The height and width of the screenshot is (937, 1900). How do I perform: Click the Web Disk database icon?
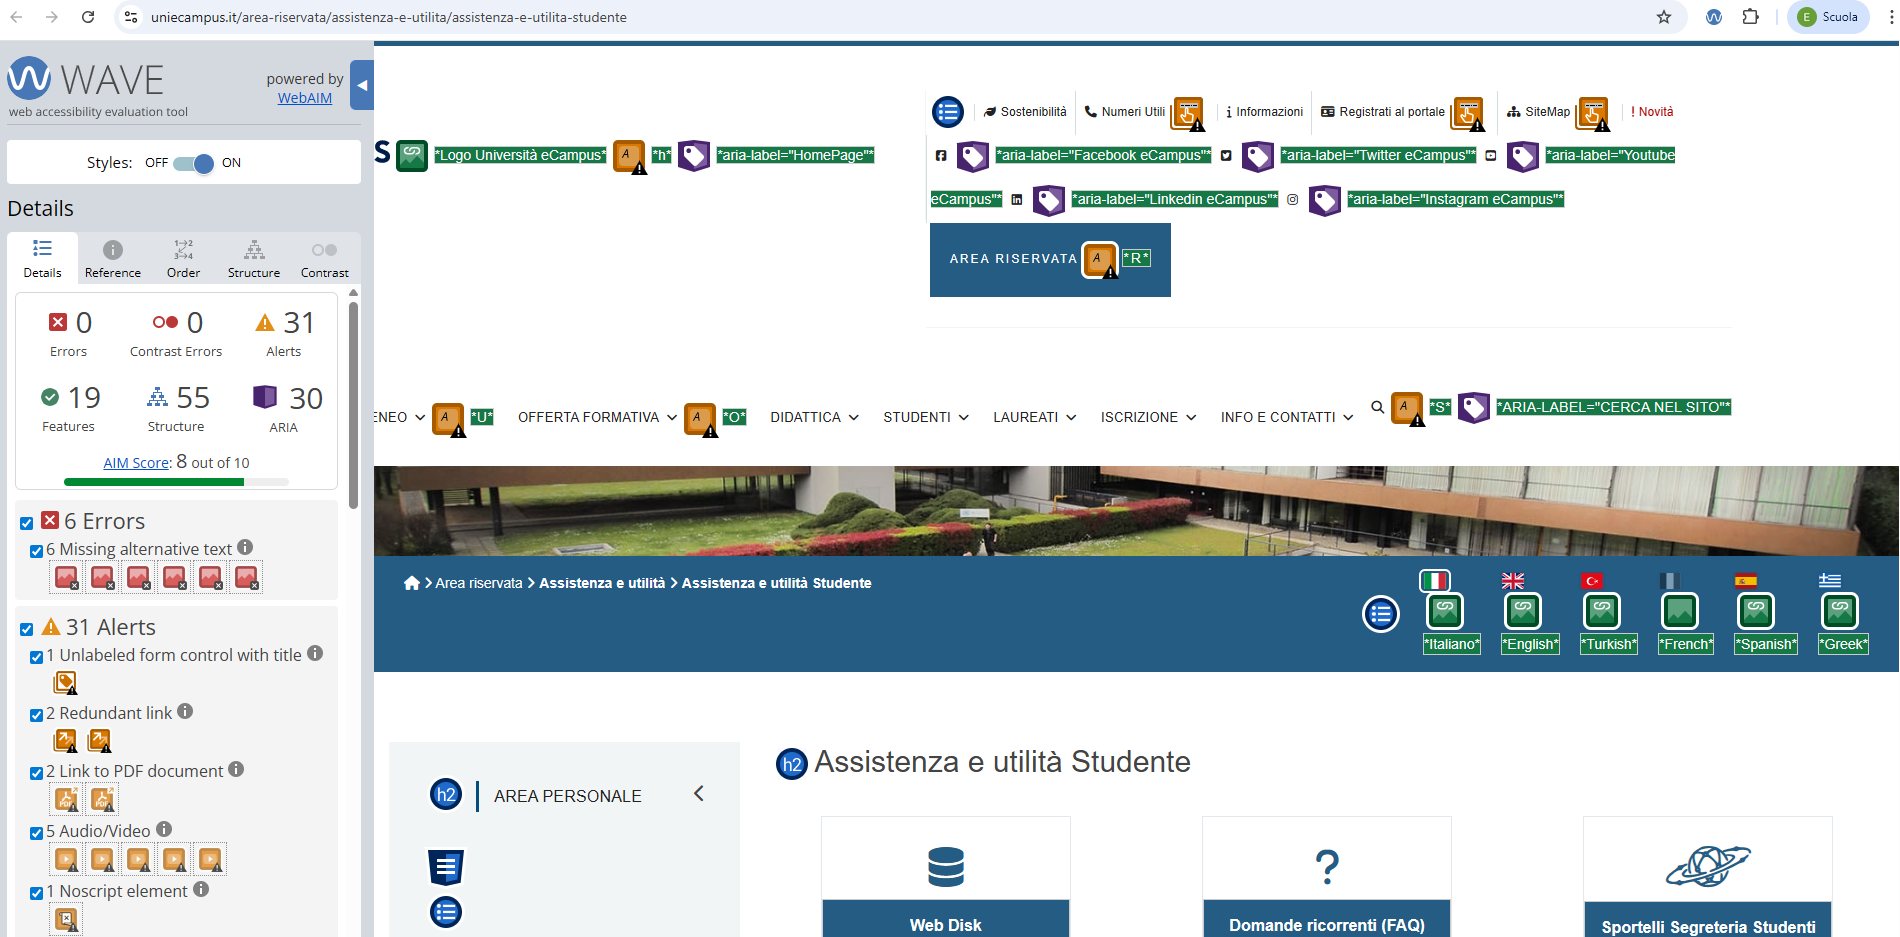(x=945, y=867)
